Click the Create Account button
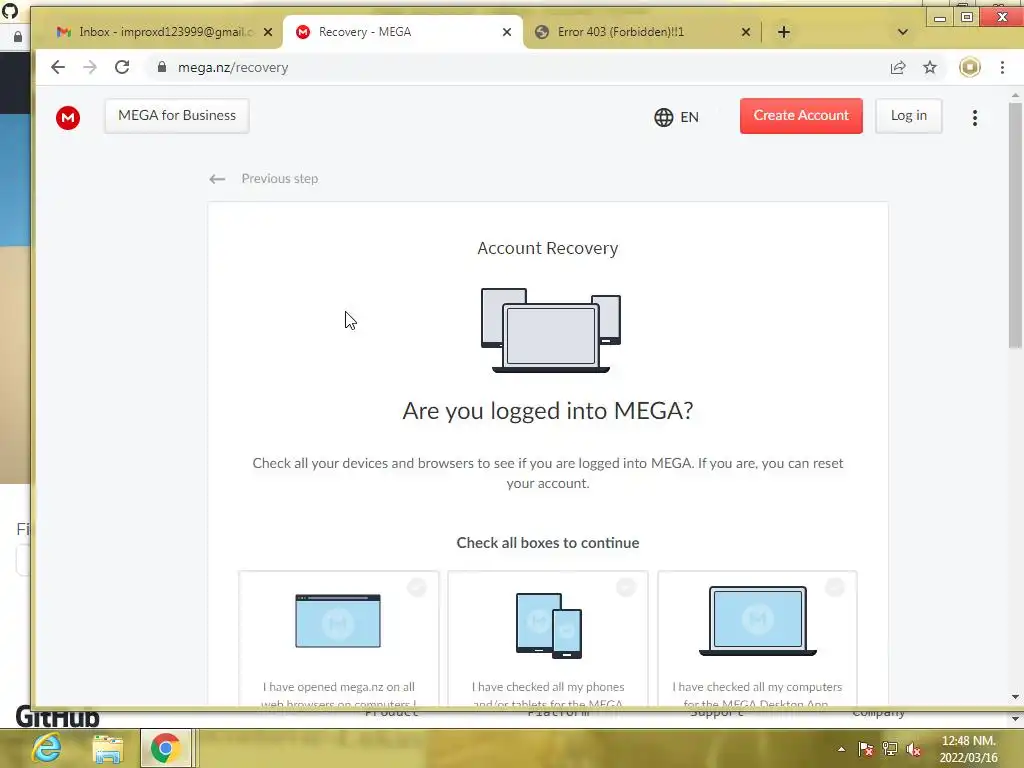The height and width of the screenshot is (768, 1024). click(801, 116)
